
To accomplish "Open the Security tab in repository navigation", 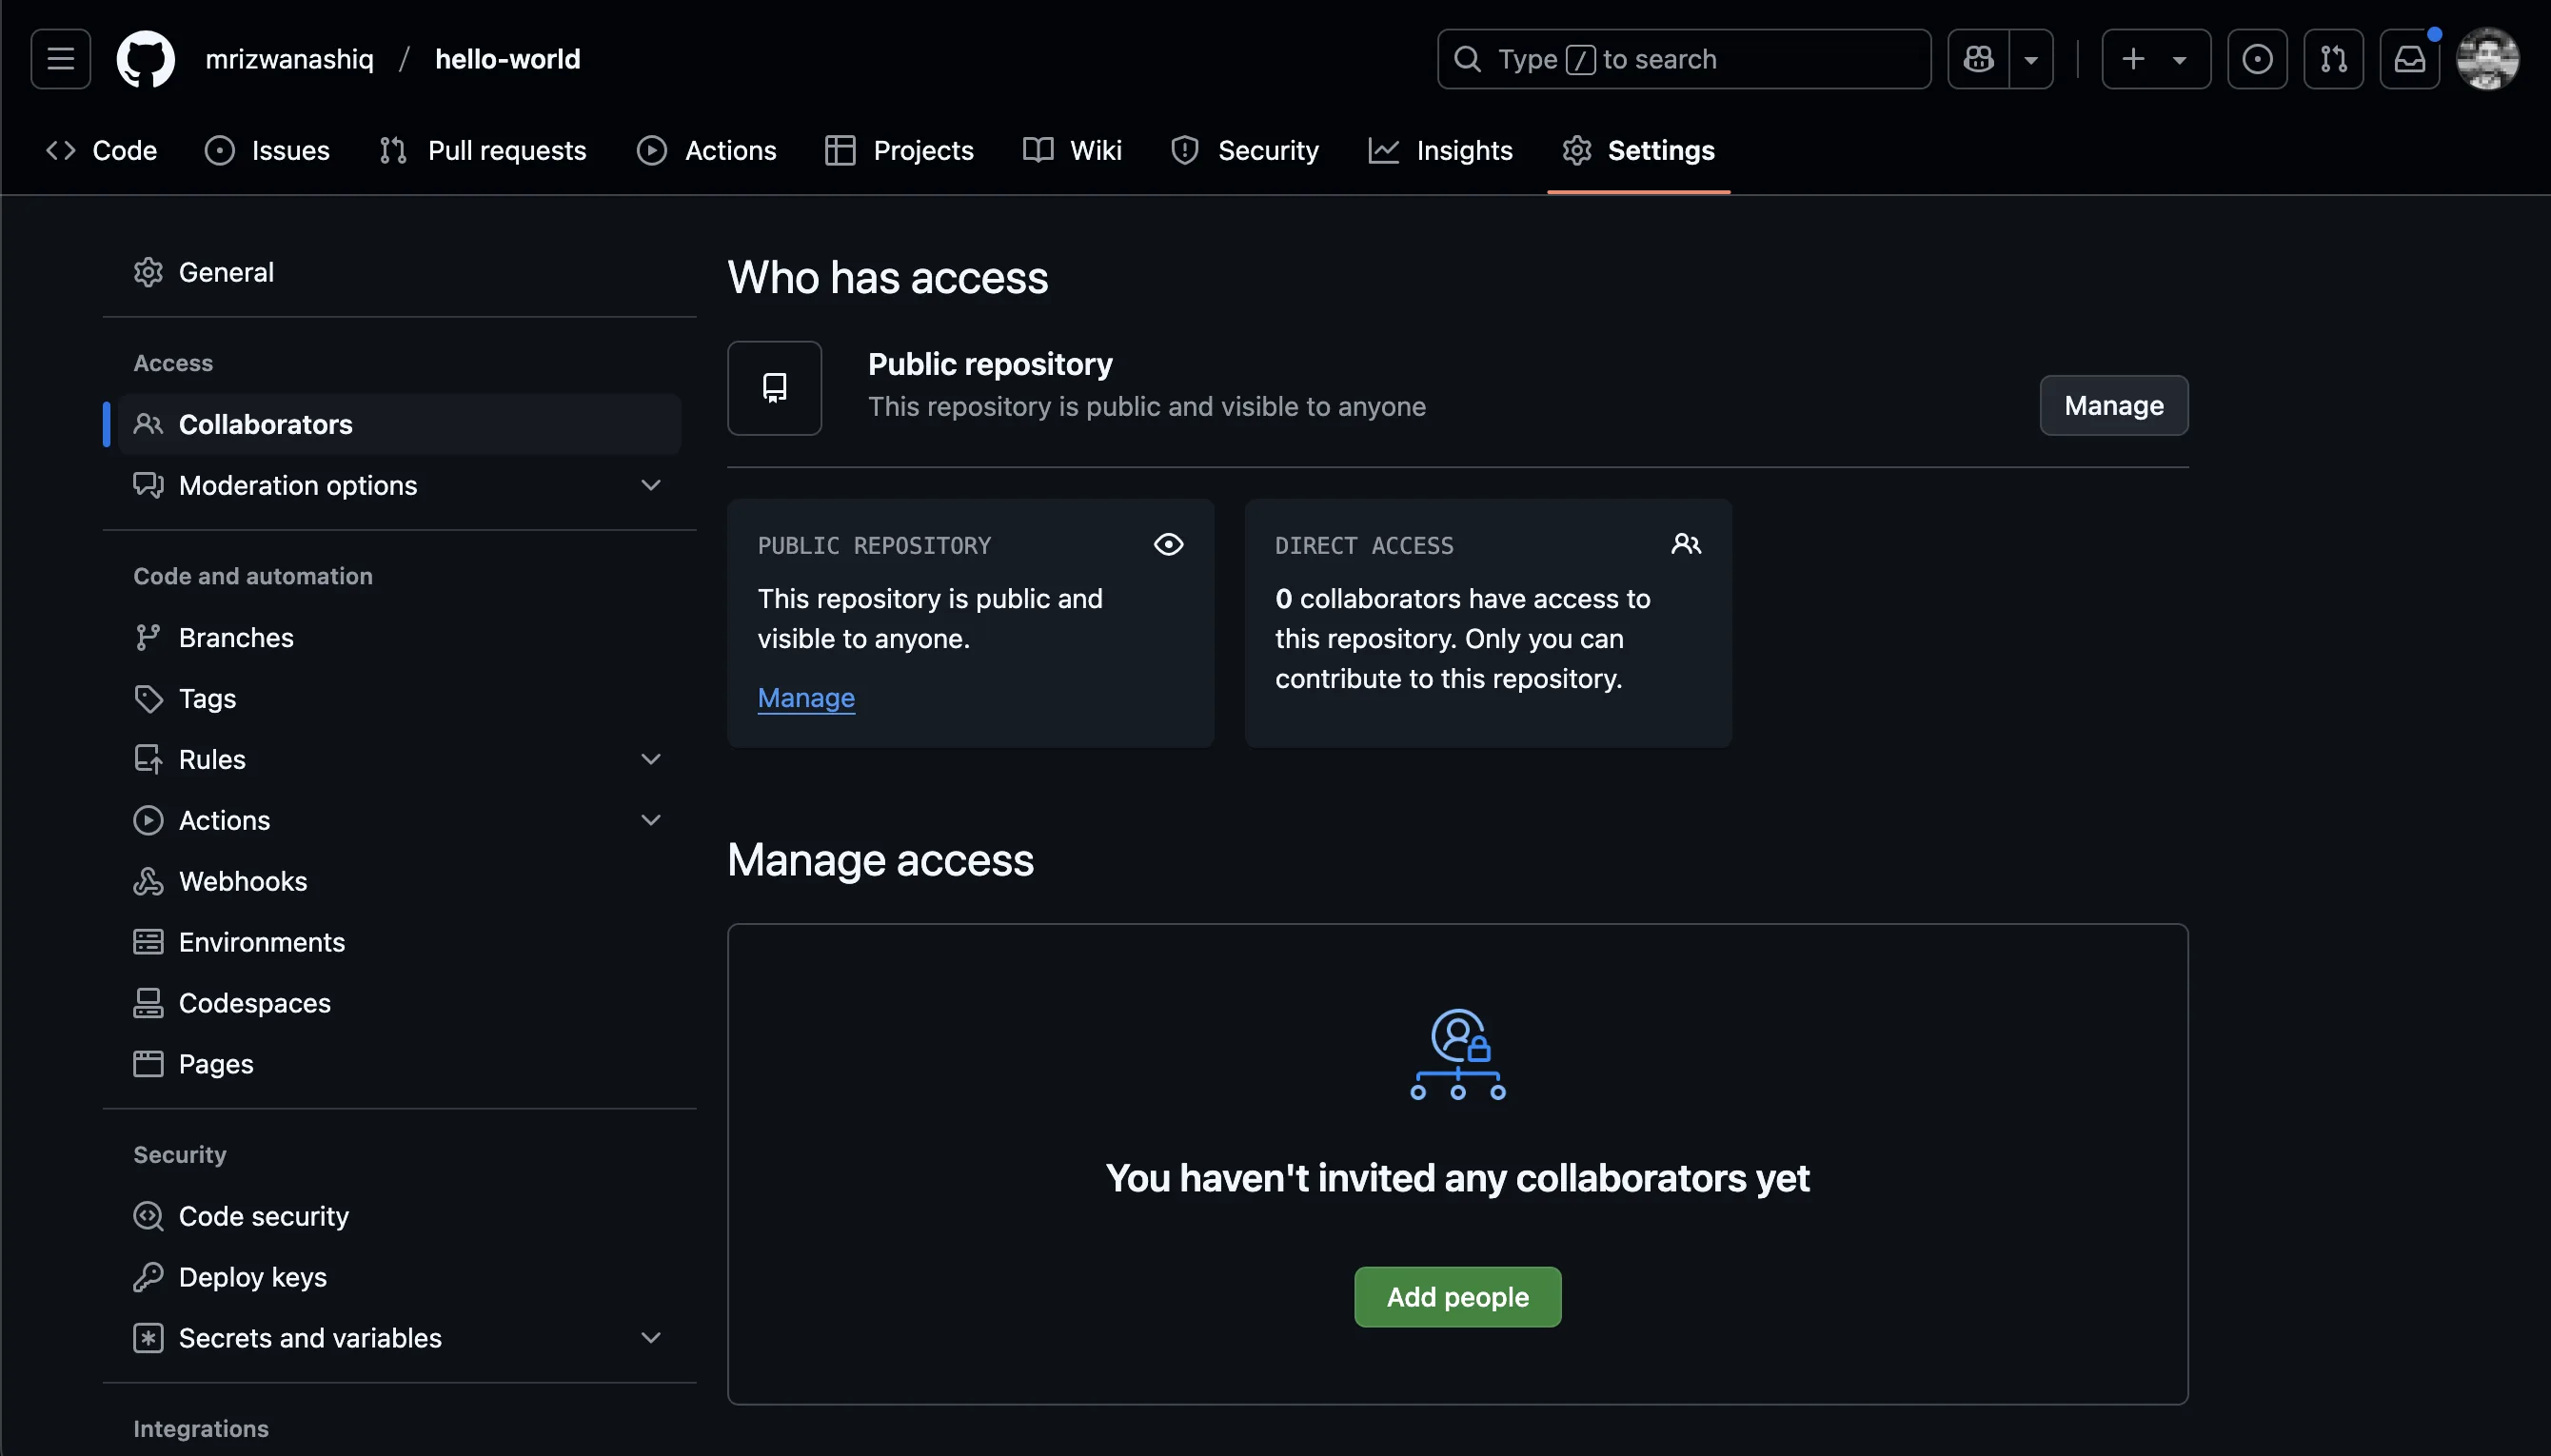I will (x=1245, y=150).
